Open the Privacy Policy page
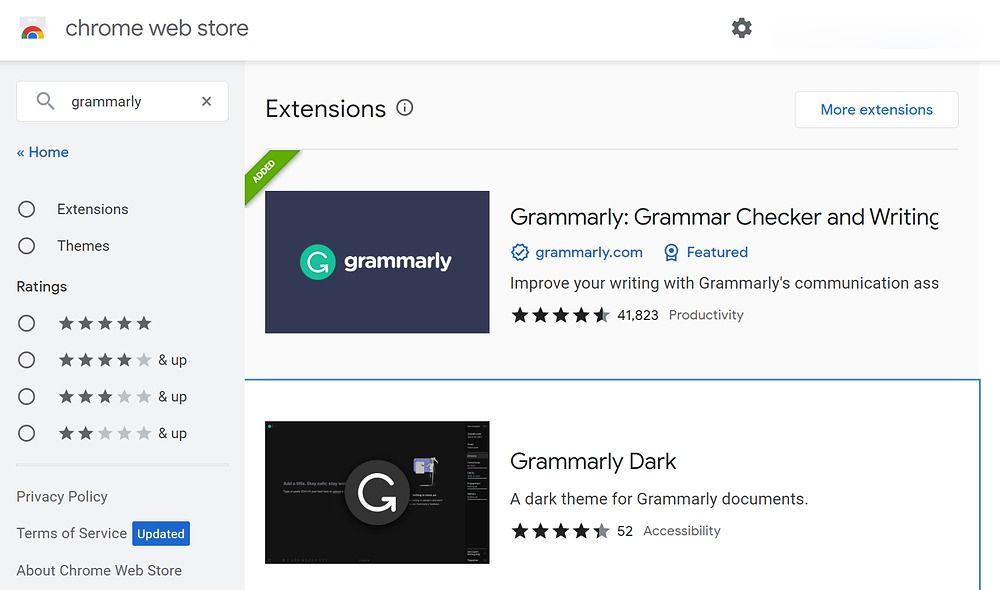The width and height of the screenshot is (1000, 590). coord(62,496)
